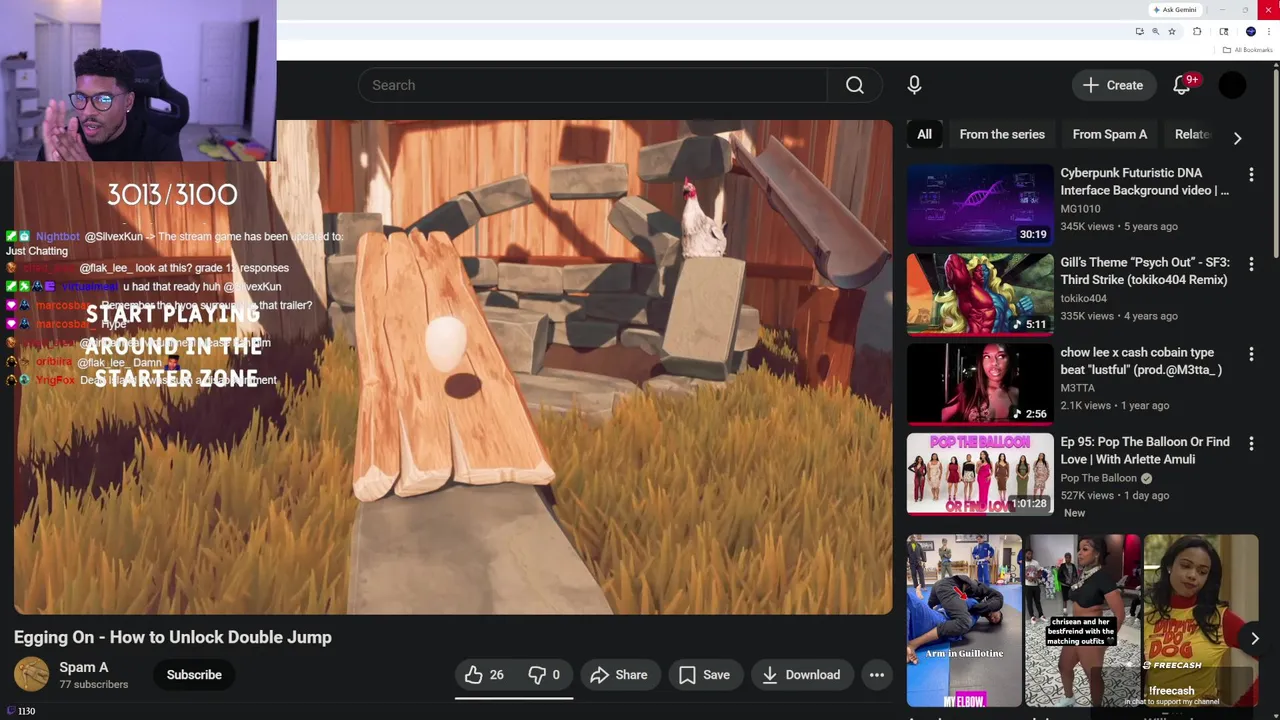Open options for chow lee type beat video
Image resolution: width=1280 pixels, height=720 pixels.
1251,354
